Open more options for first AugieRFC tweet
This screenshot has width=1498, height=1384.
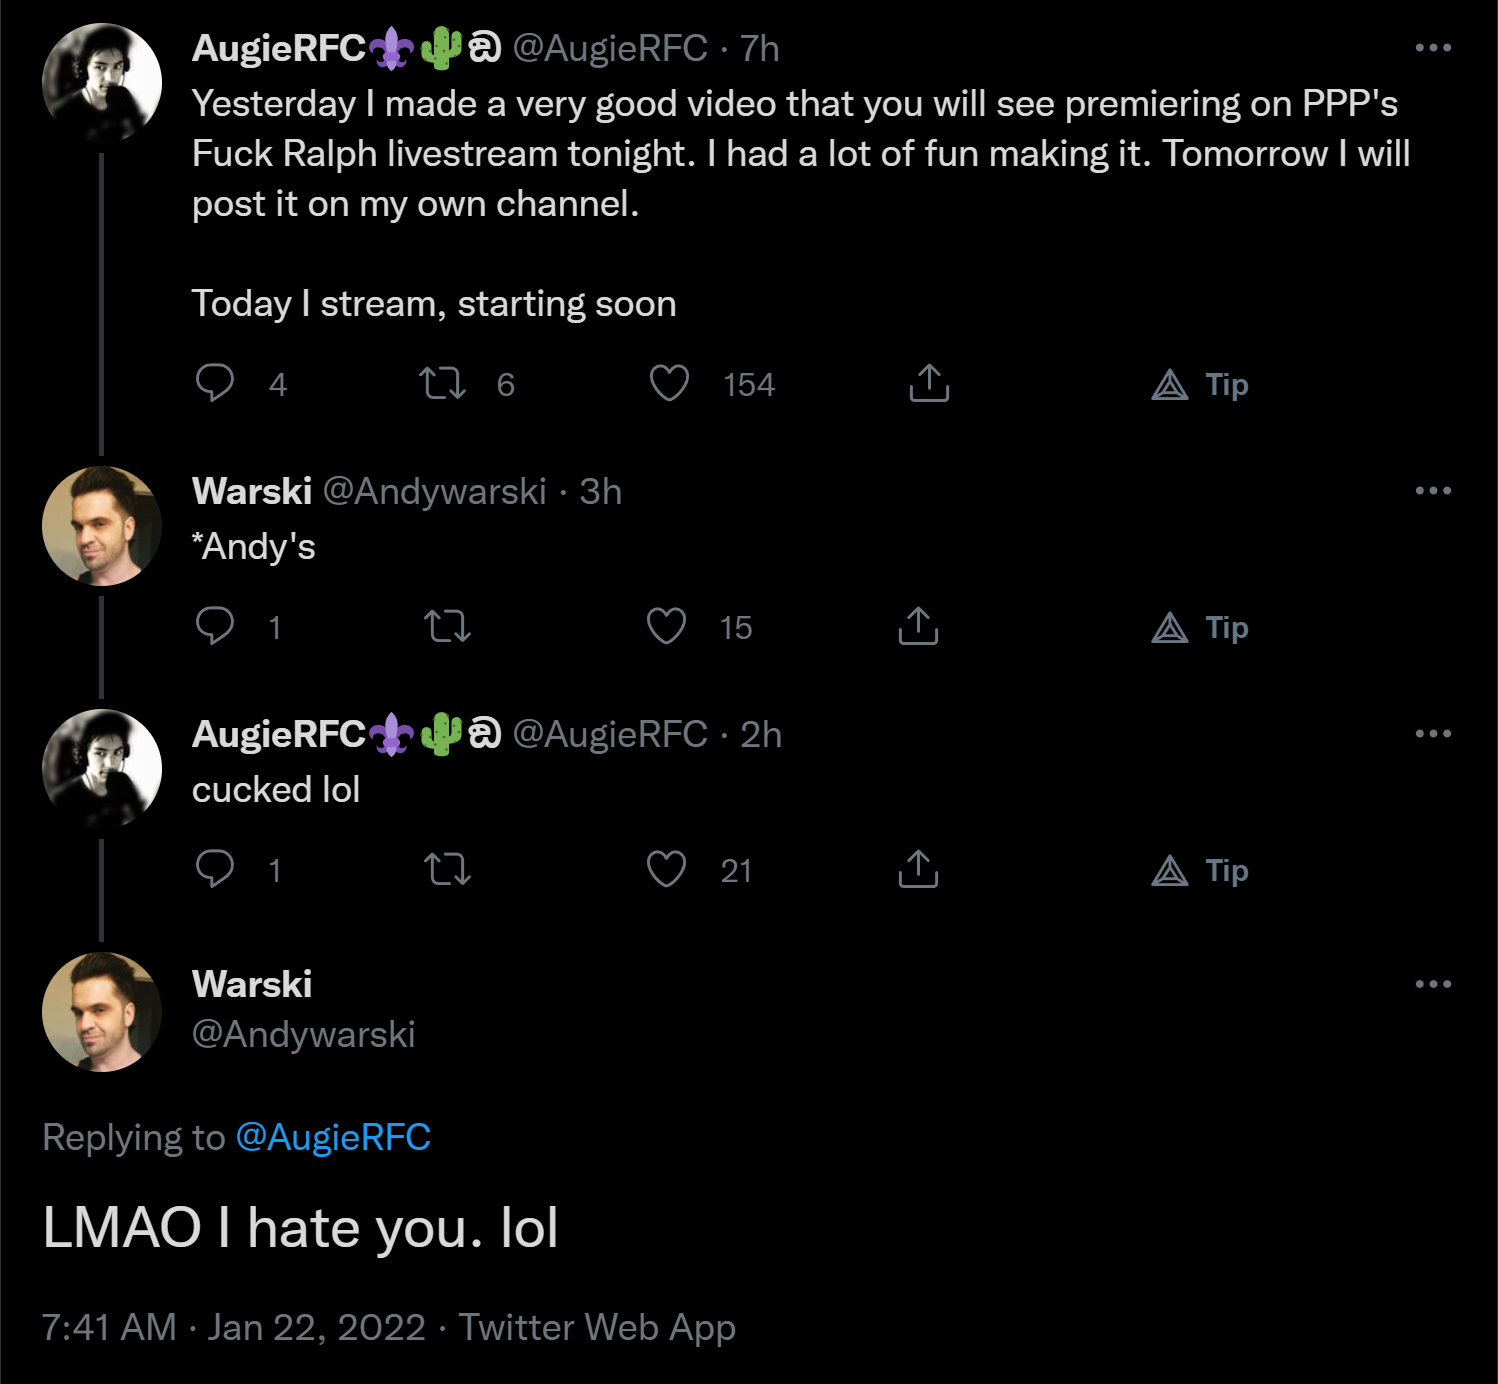pos(1433,47)
